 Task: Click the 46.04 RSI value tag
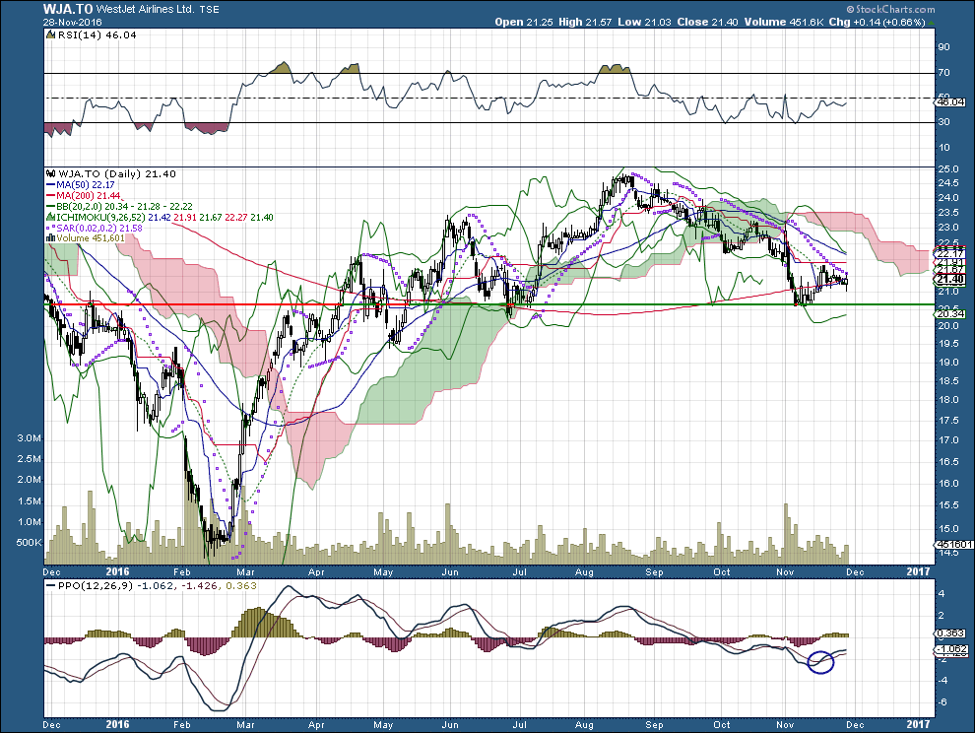tap(951, 102)
